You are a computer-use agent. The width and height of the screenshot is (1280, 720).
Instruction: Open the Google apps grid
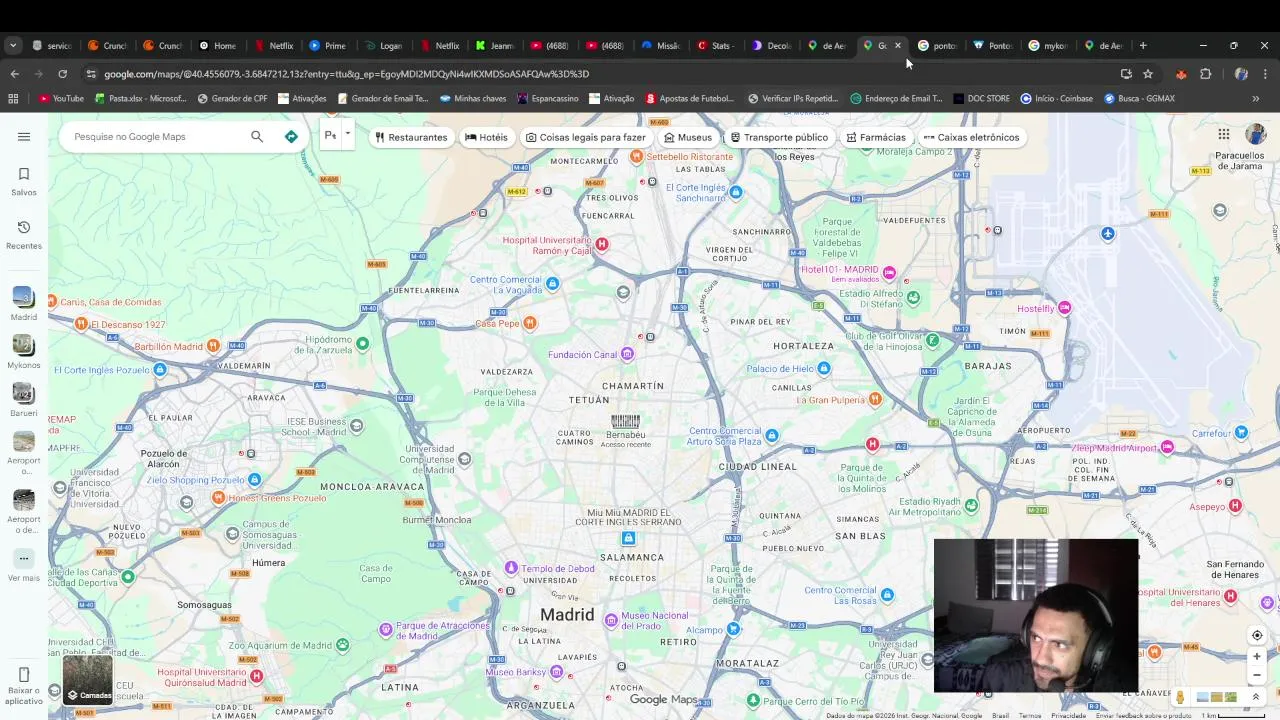tap(1223, 134)
